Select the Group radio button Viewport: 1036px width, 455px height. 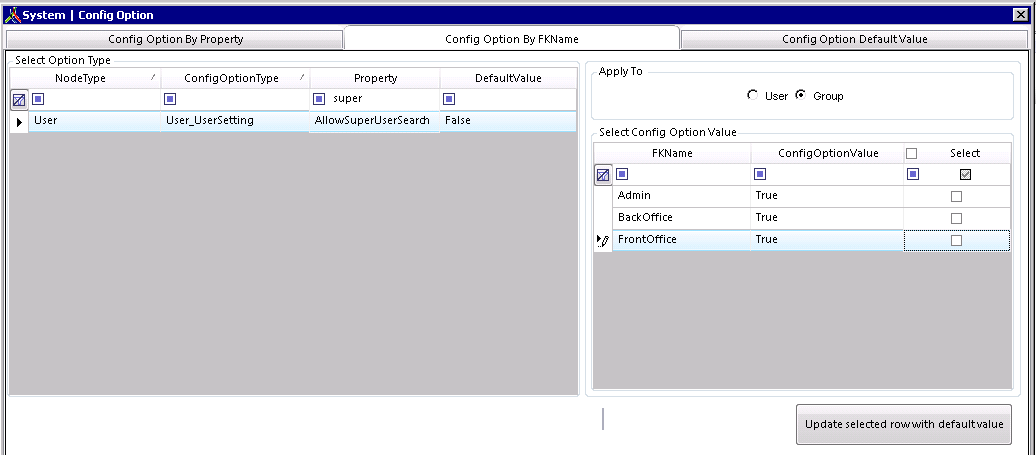pos(801,95)
